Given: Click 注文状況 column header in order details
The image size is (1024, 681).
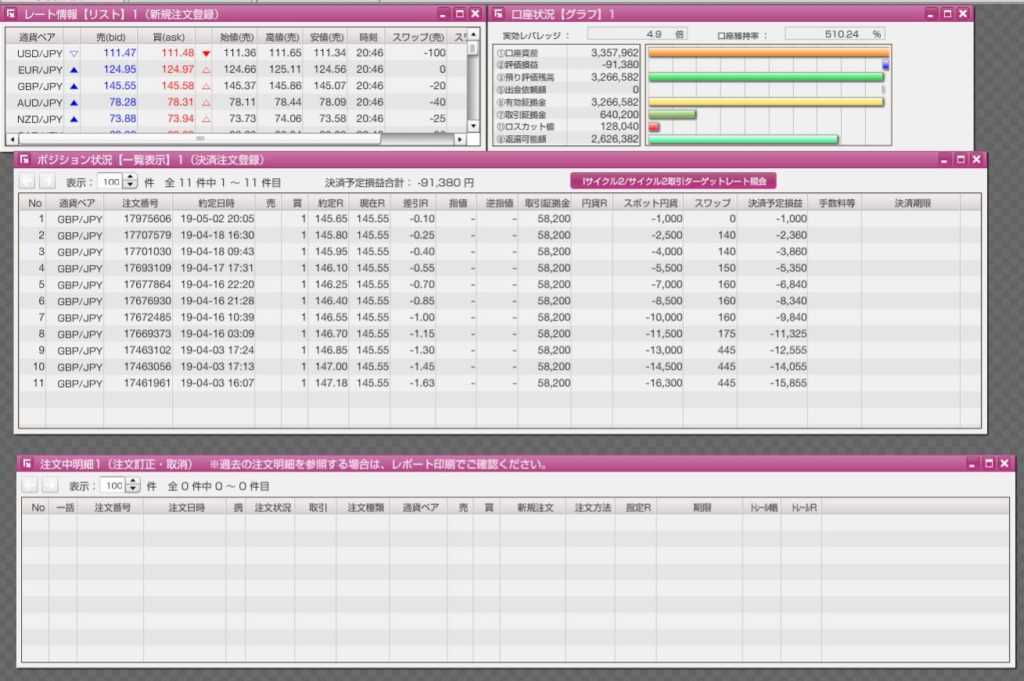Looking at the screenshot, I should (271, 507).
